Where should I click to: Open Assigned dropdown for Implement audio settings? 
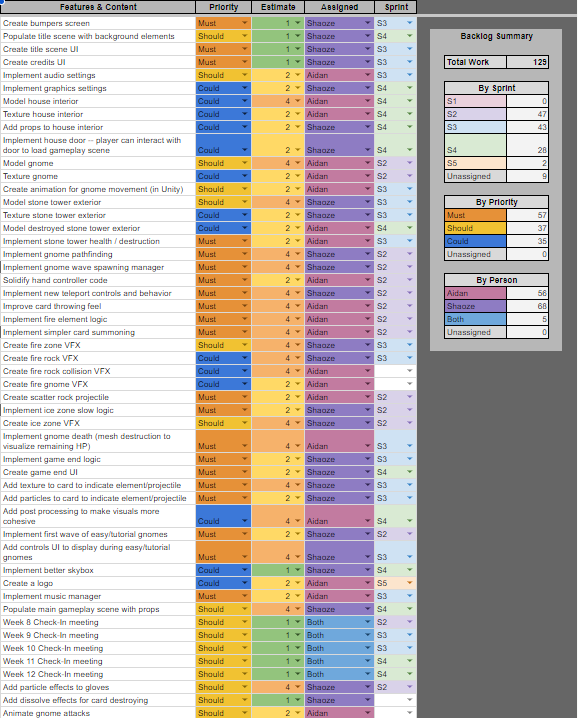point(367,75)
